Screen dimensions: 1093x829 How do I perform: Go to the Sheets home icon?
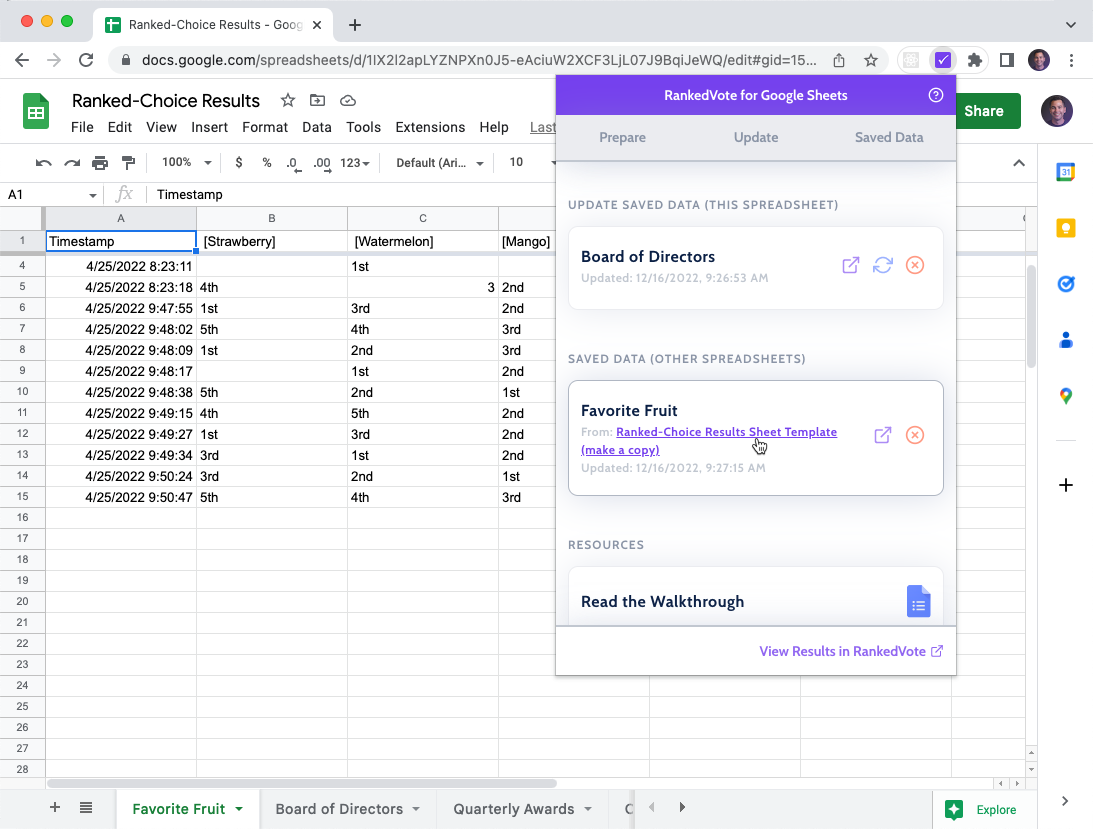36,112
